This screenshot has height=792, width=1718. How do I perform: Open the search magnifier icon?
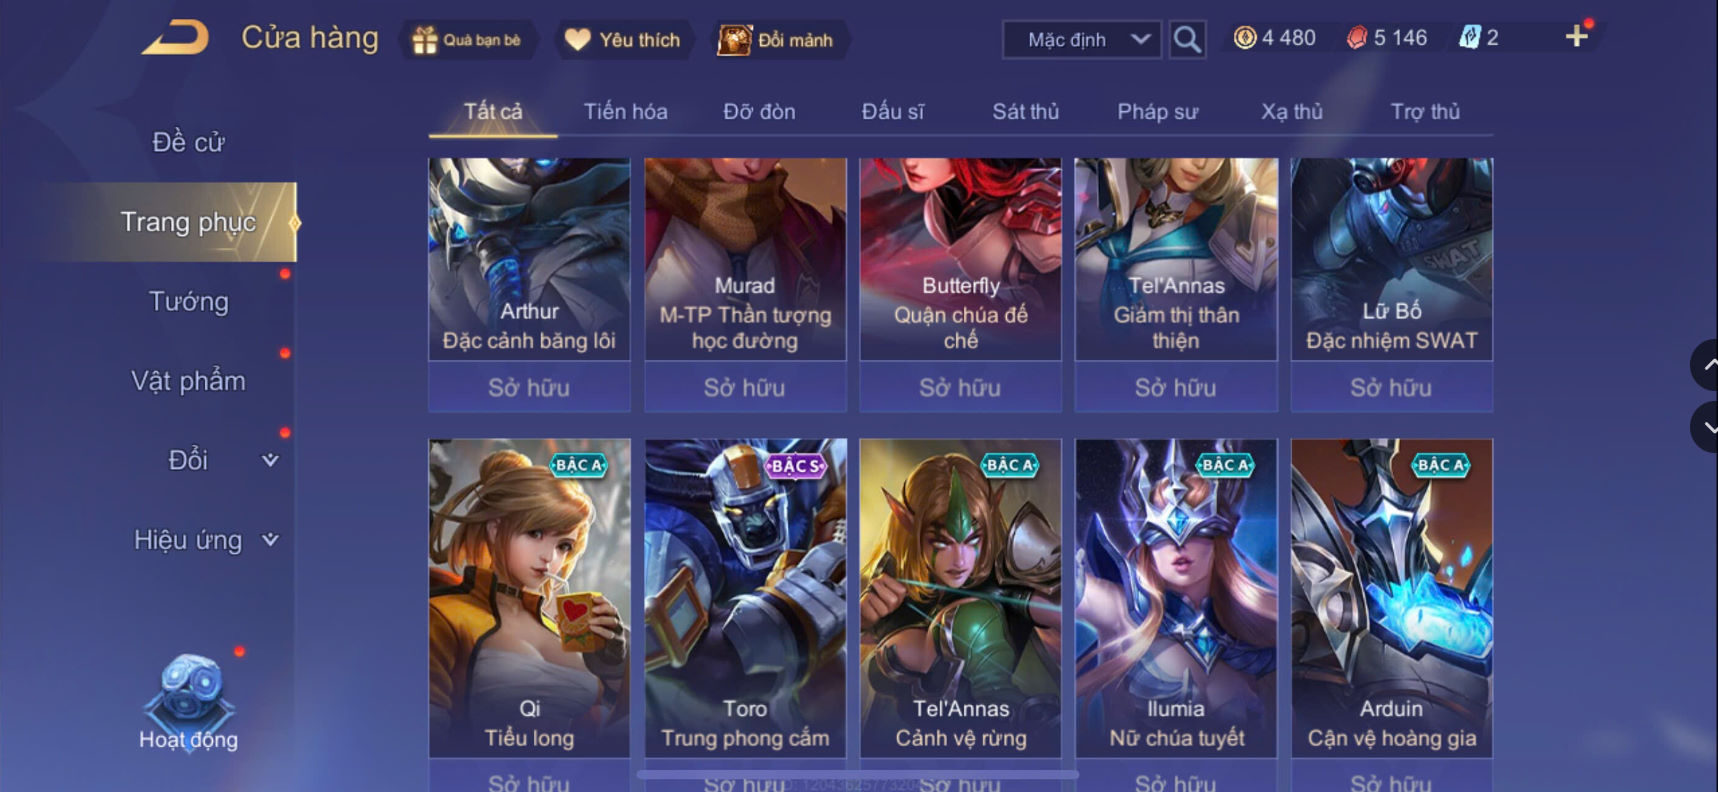click(1187, 40)
